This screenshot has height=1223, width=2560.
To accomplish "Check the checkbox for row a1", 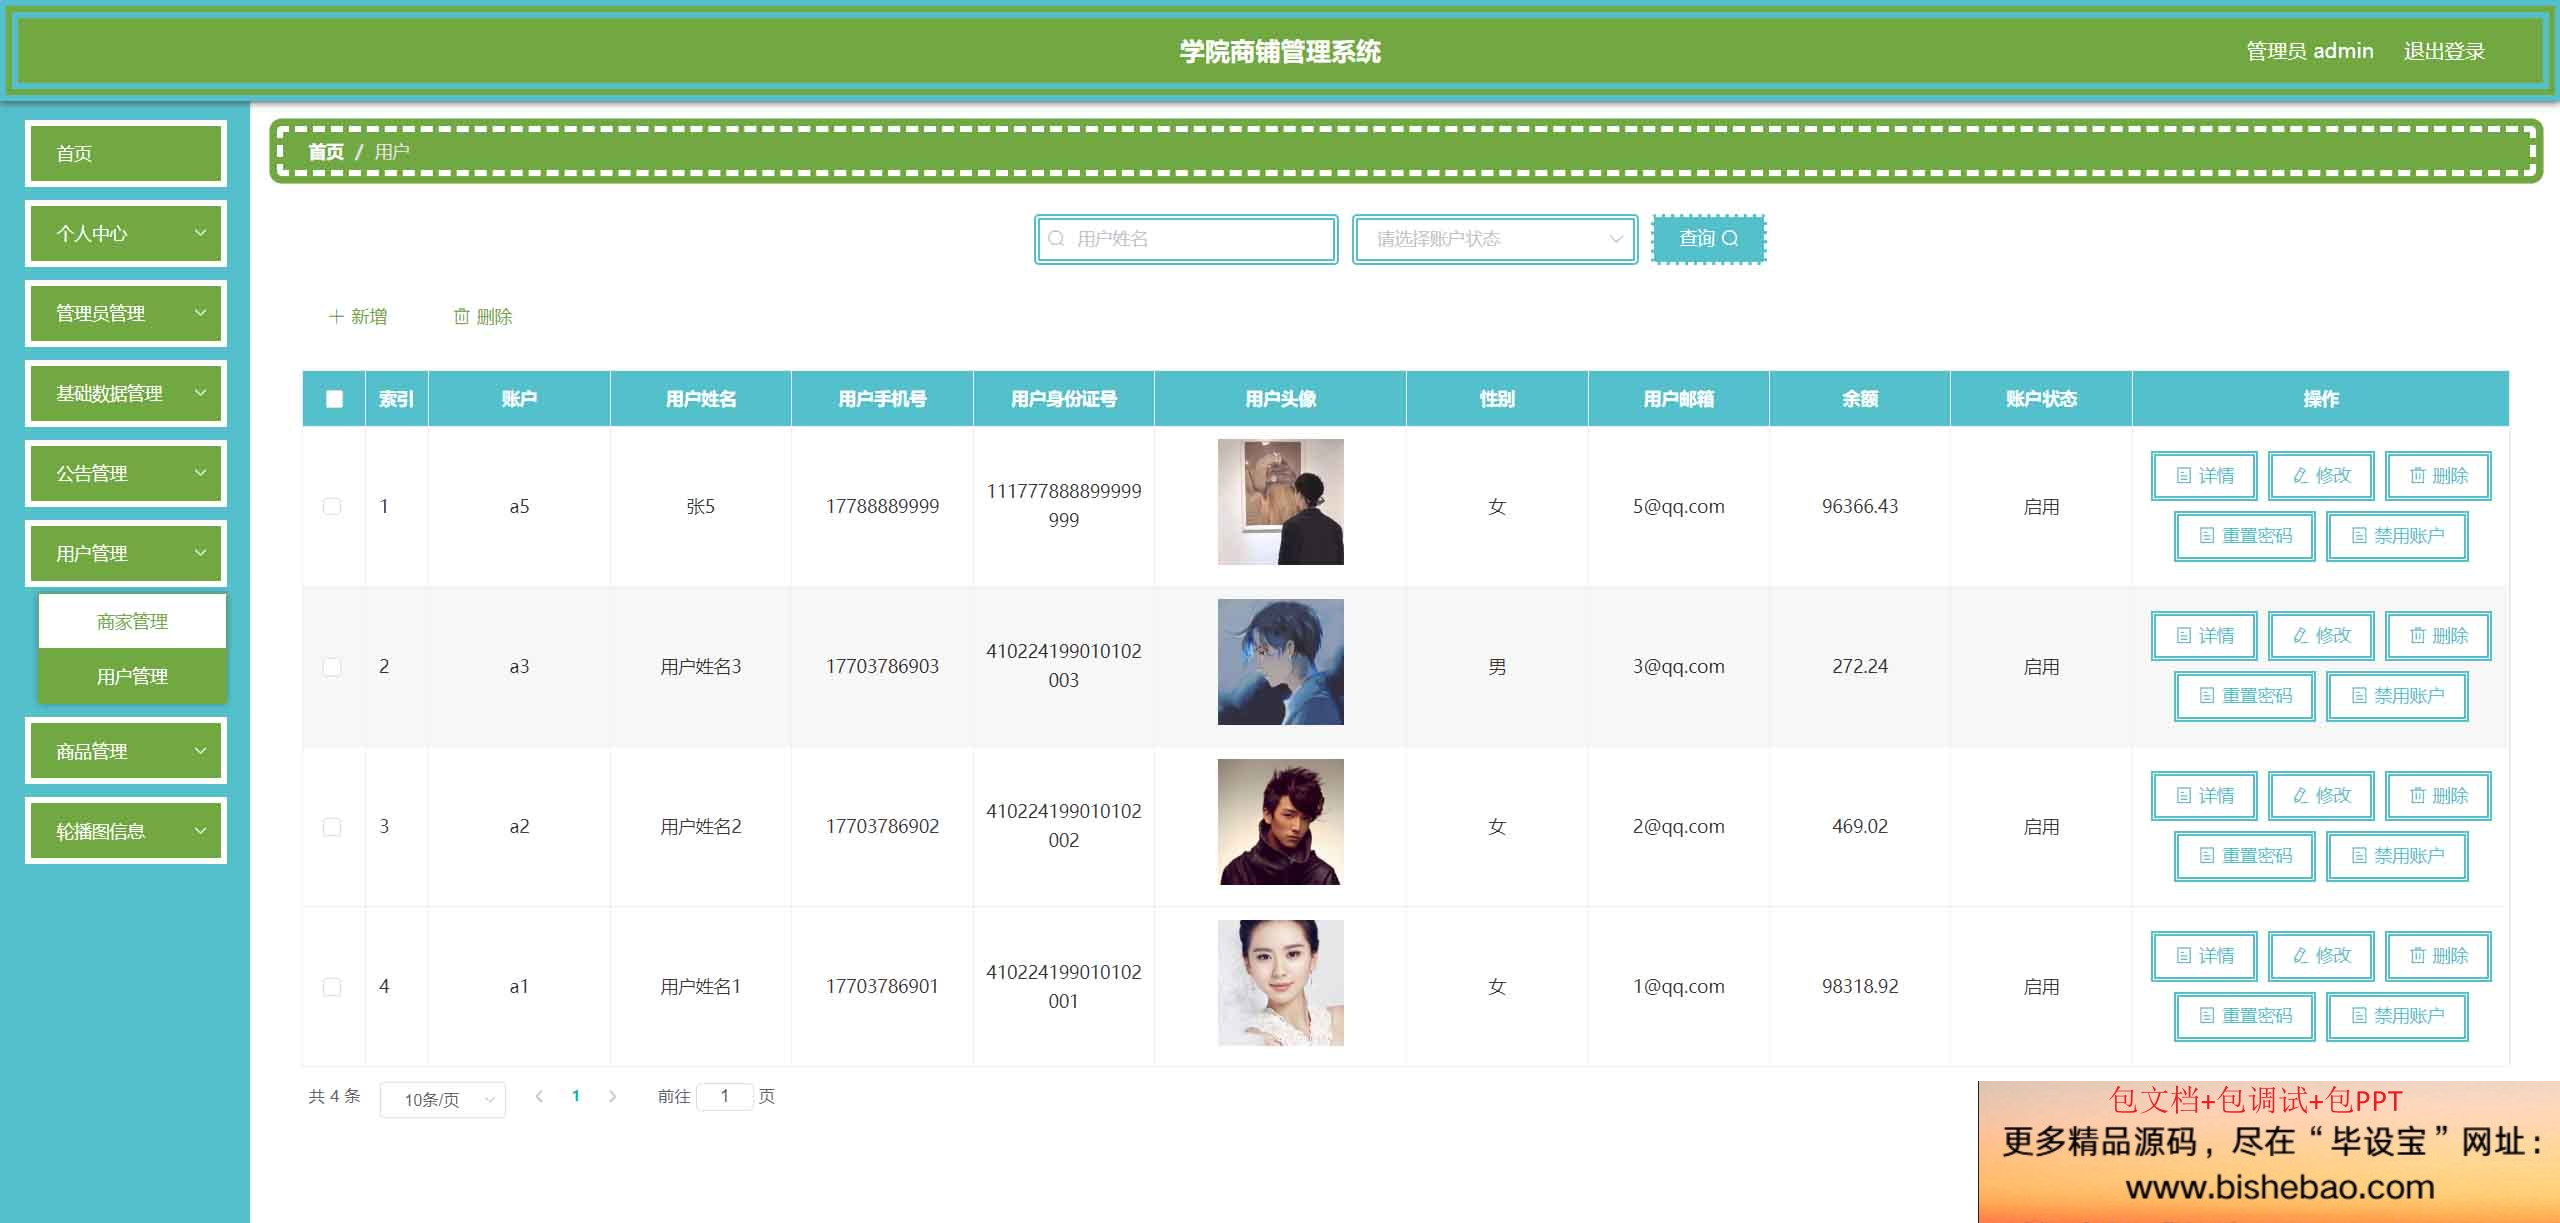I will click(x=332, y=987).
